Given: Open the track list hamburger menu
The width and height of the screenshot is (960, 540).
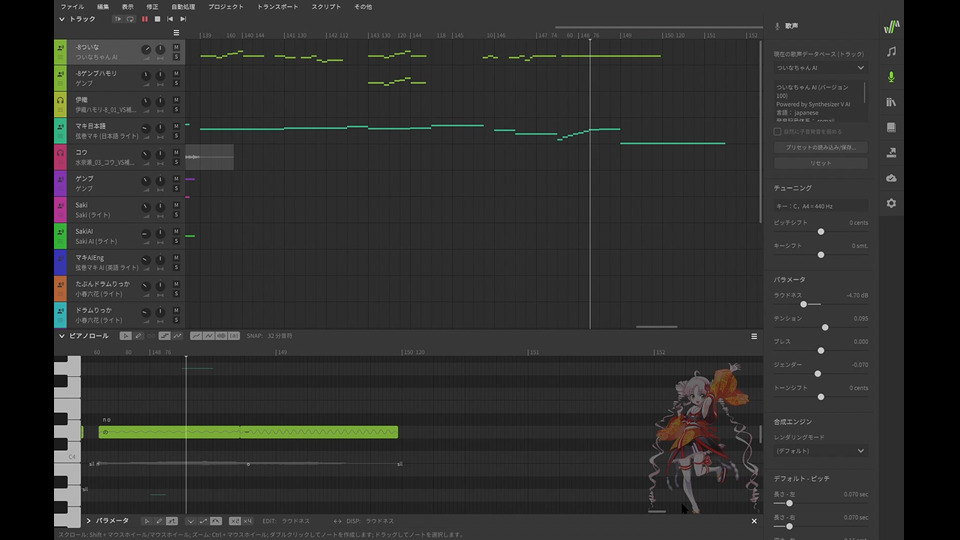Looking at the screenshot, I should (176, 33).
